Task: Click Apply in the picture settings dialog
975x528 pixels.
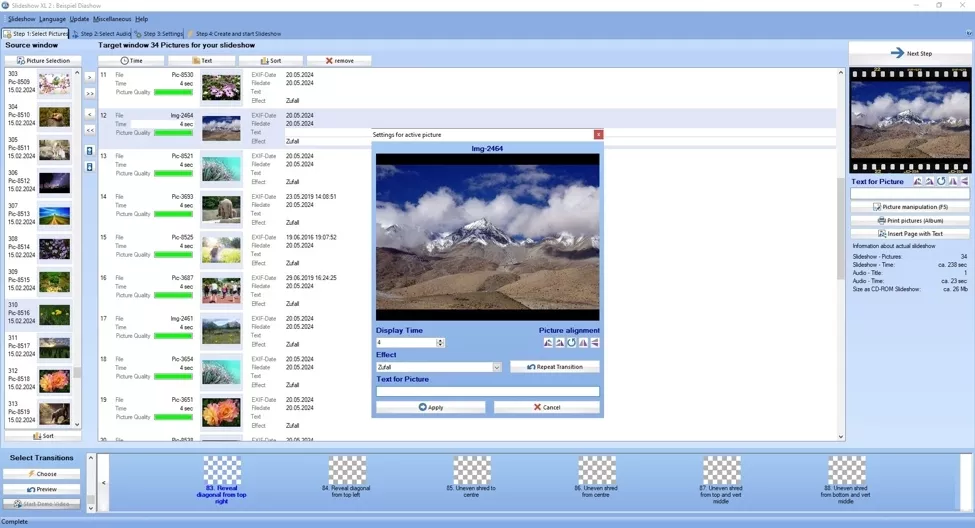Action: click(x=430, y=407)
